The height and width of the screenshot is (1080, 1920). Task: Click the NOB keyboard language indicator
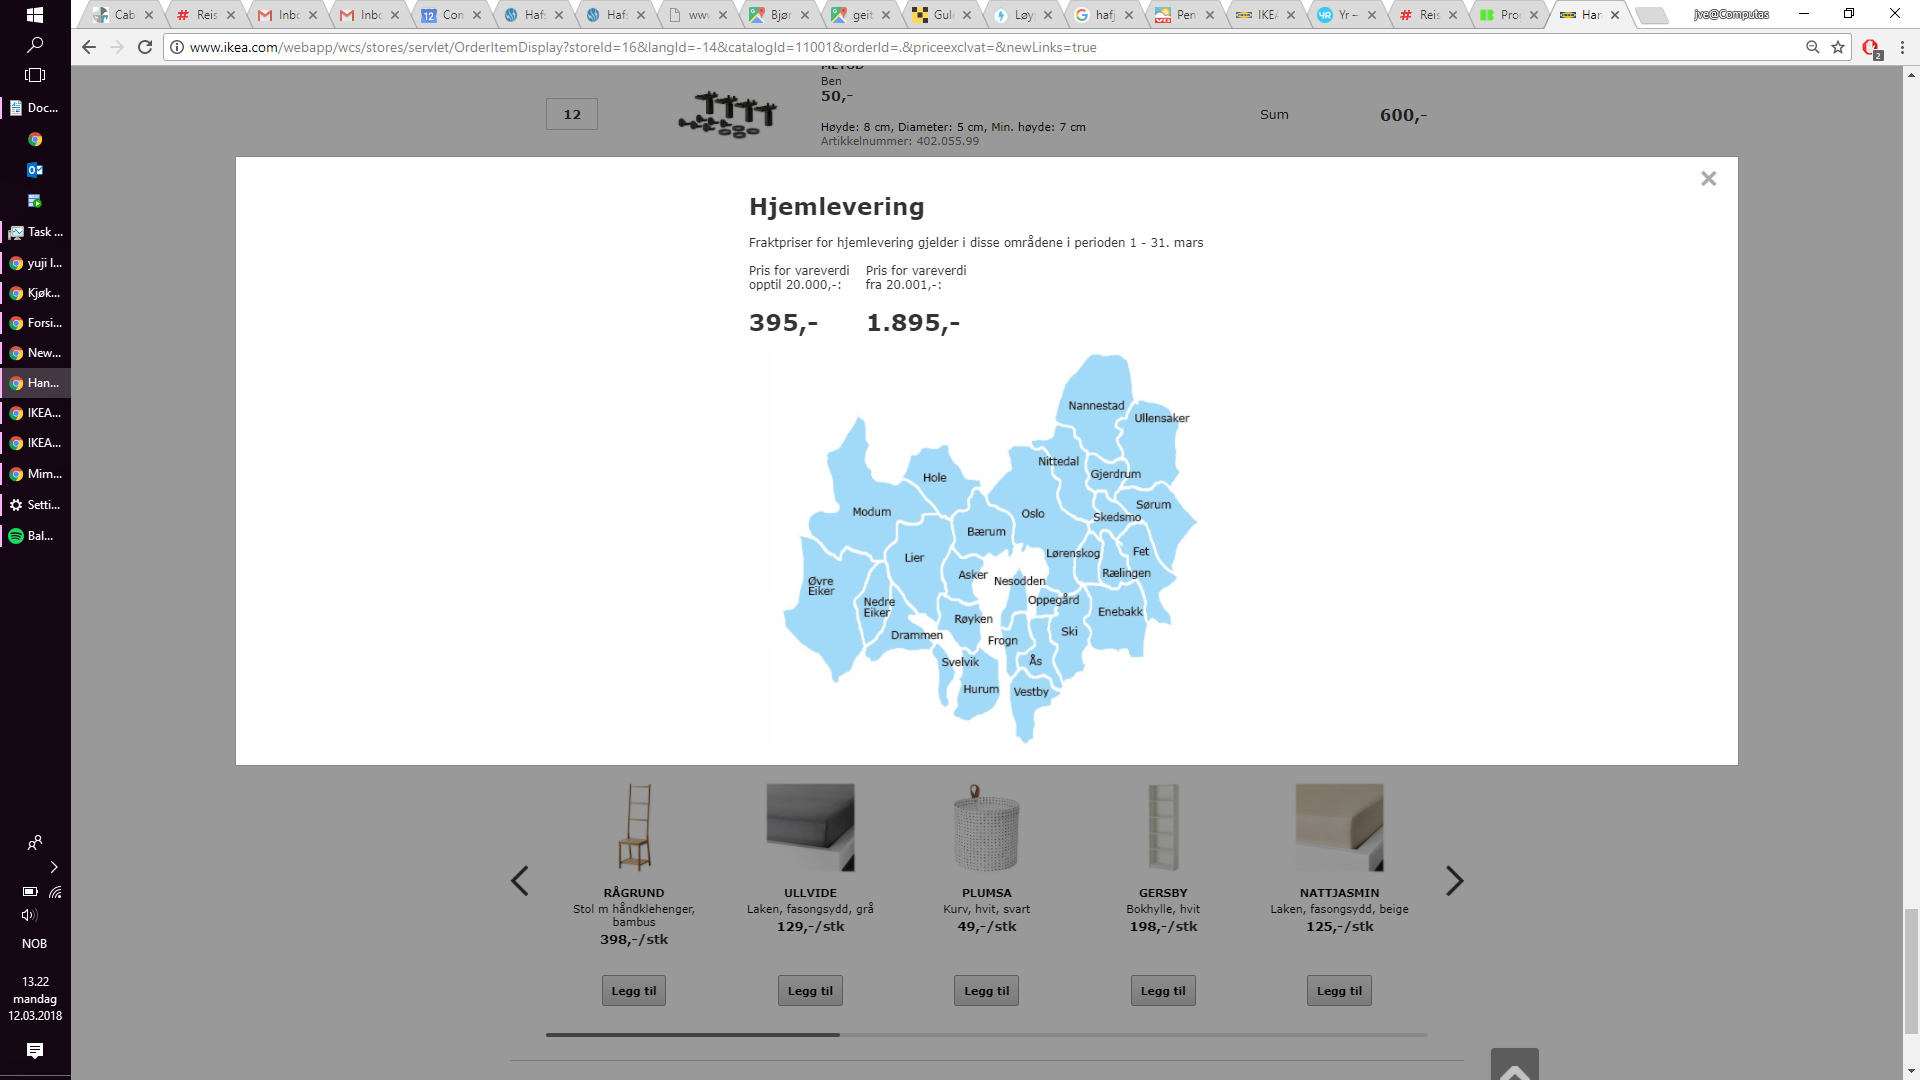coord(35,944)
